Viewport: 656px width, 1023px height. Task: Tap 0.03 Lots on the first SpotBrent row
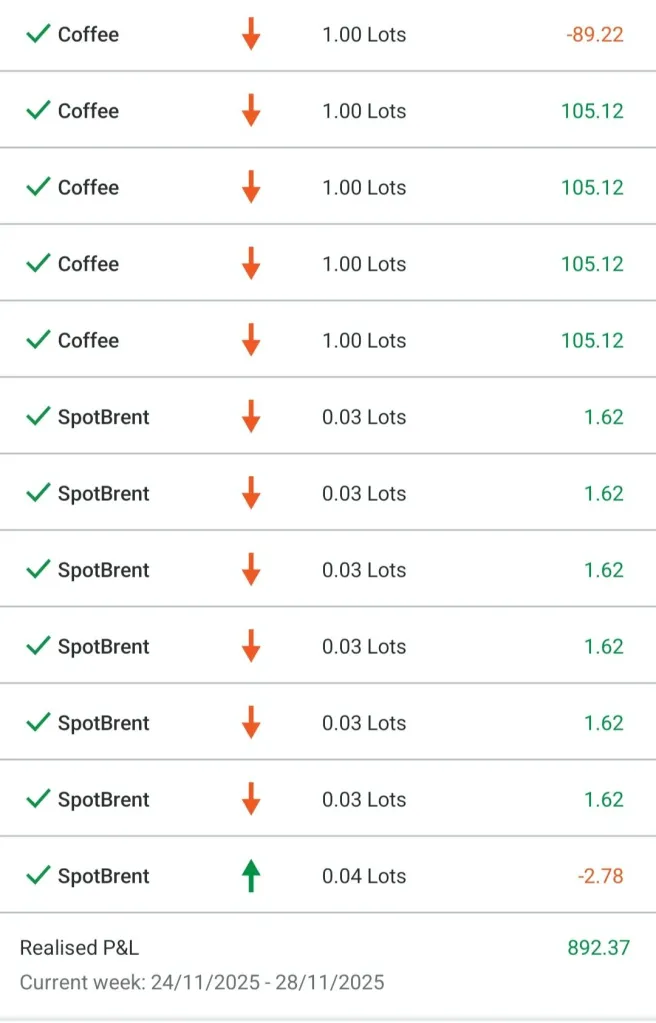[x=364, y=417]
